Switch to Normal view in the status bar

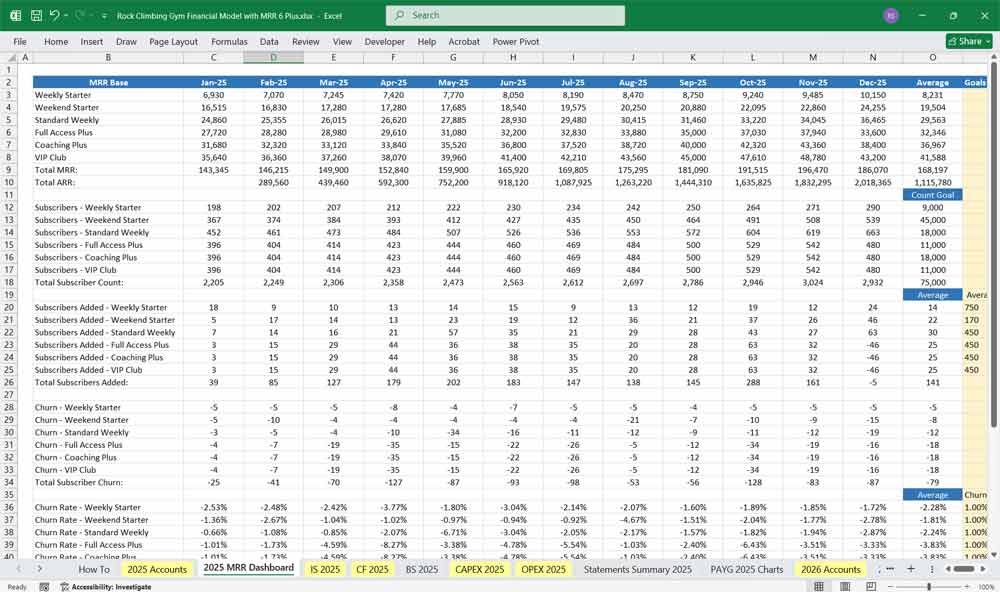click(x=818, y=584)
